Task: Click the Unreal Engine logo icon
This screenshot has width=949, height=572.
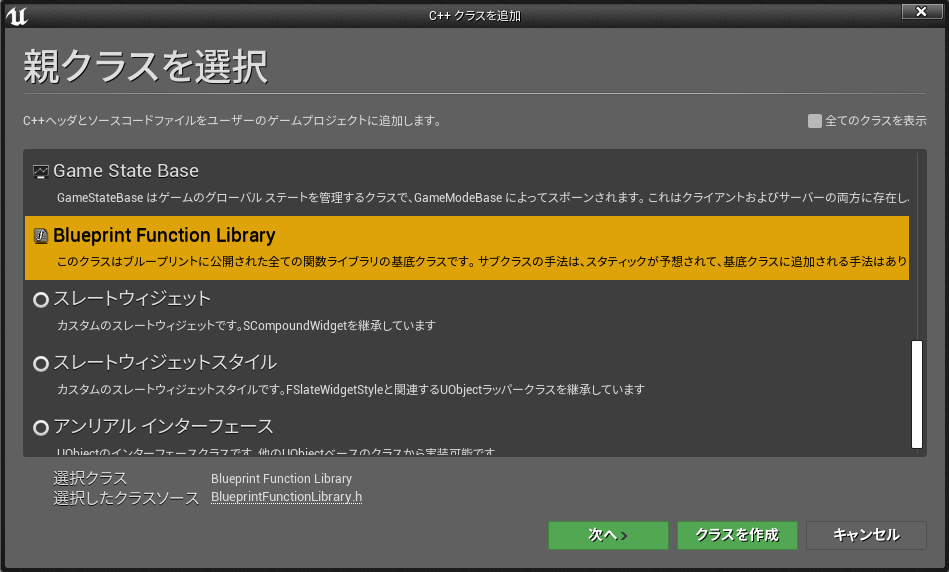Action: coord(16,16)
